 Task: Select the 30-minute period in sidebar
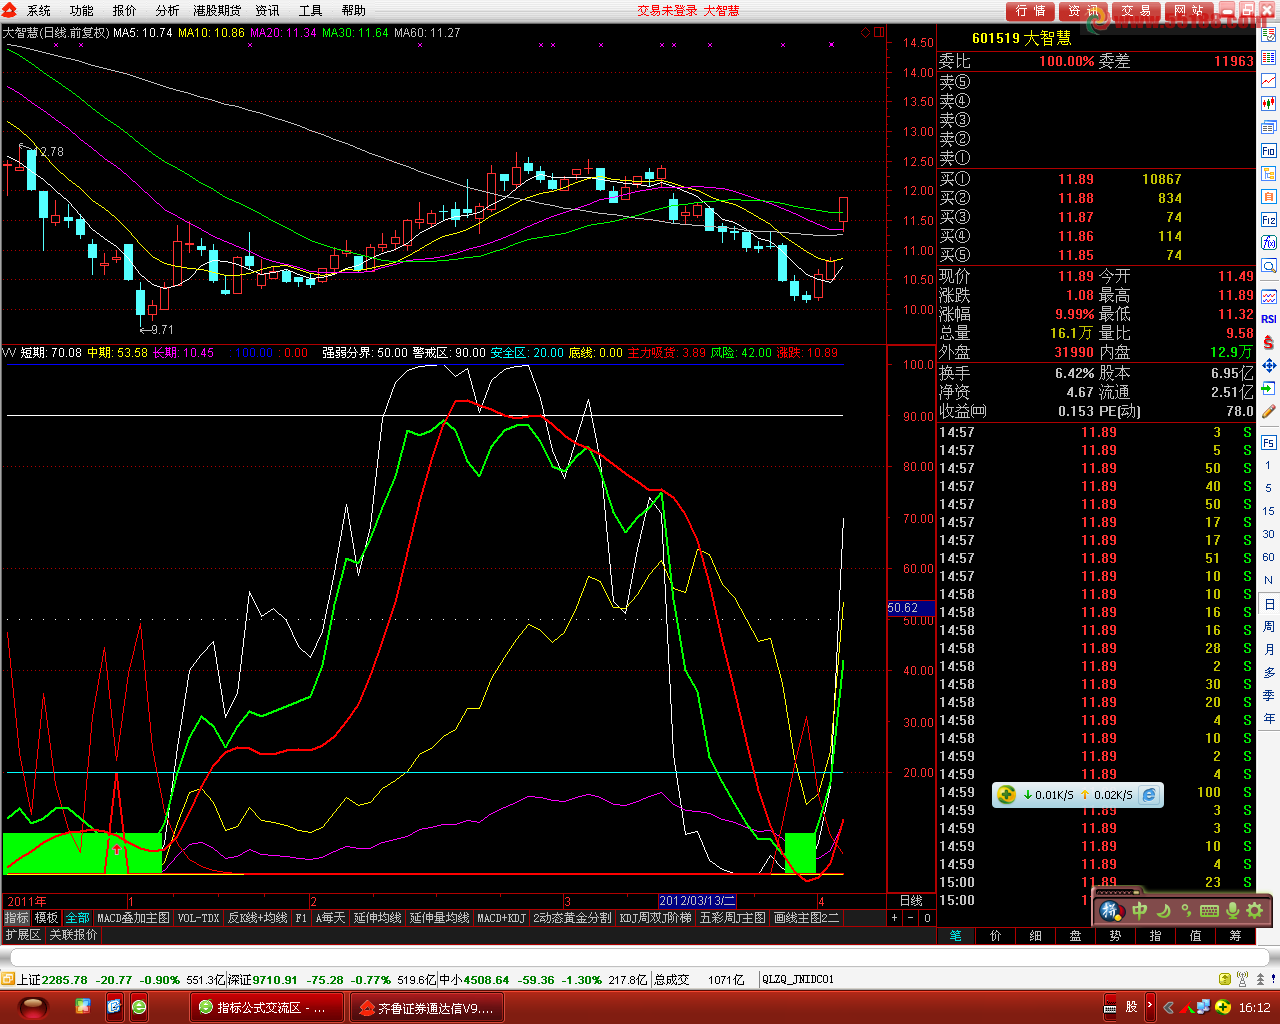1269,534
